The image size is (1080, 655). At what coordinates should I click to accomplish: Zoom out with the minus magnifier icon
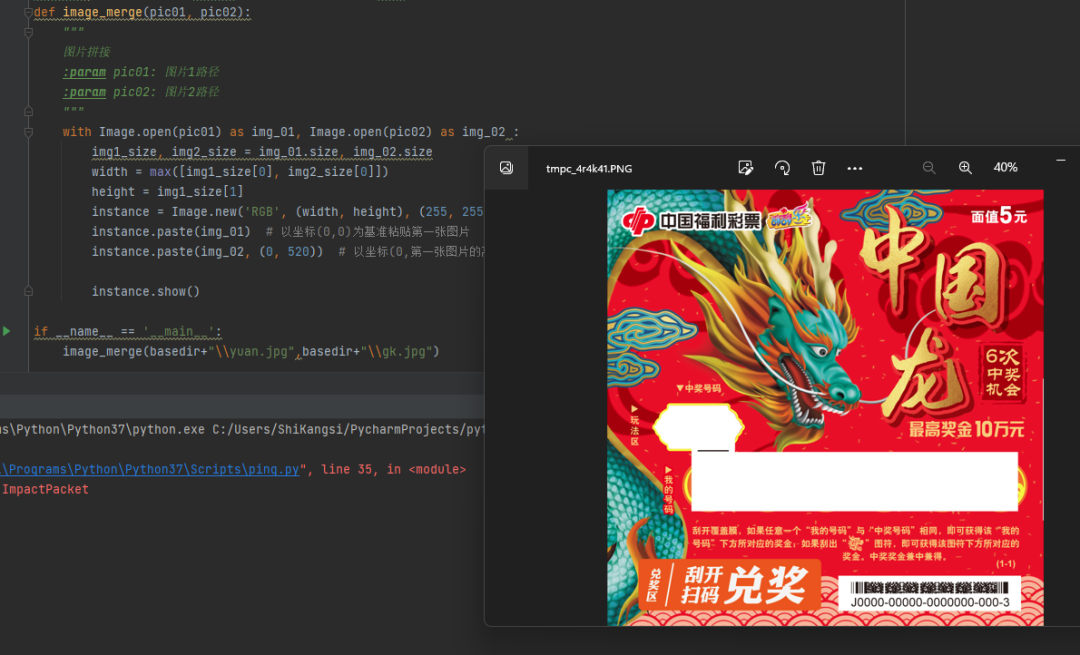(x=928, y=167)
